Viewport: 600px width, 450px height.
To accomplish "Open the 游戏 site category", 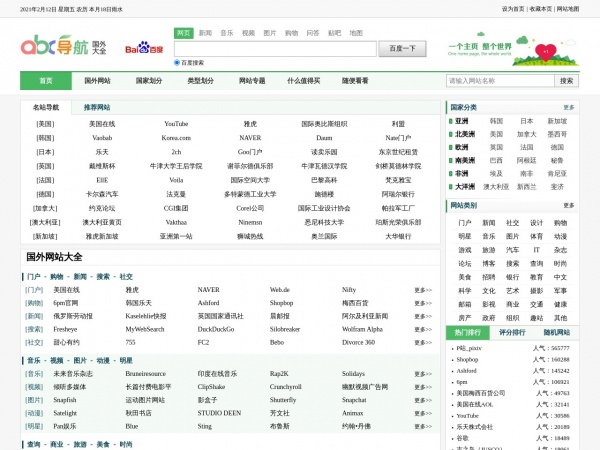I will [465, 250].
